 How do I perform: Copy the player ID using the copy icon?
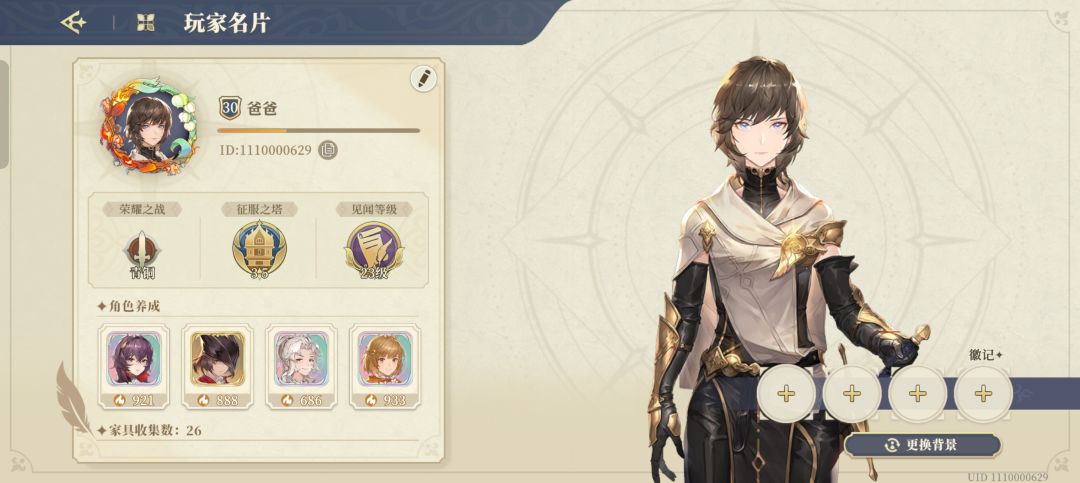coord(328,150)
